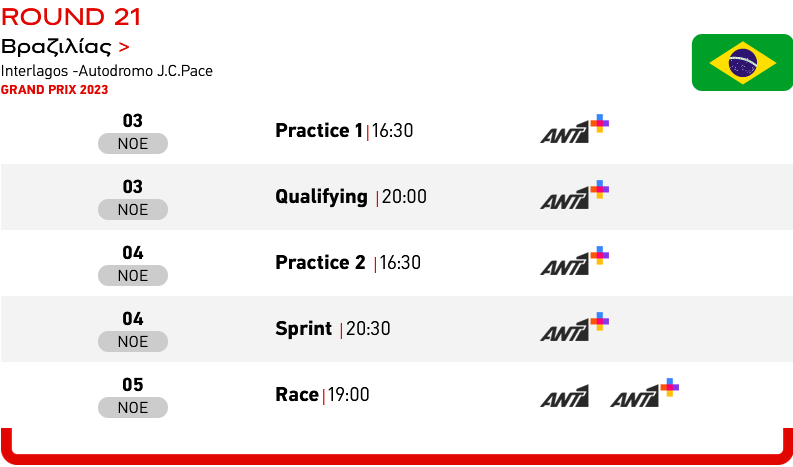Click the NOE badge for Practice 1
The width and height of the screenshot is (793, 467).
pyautogui.click(x=133, y=144)
